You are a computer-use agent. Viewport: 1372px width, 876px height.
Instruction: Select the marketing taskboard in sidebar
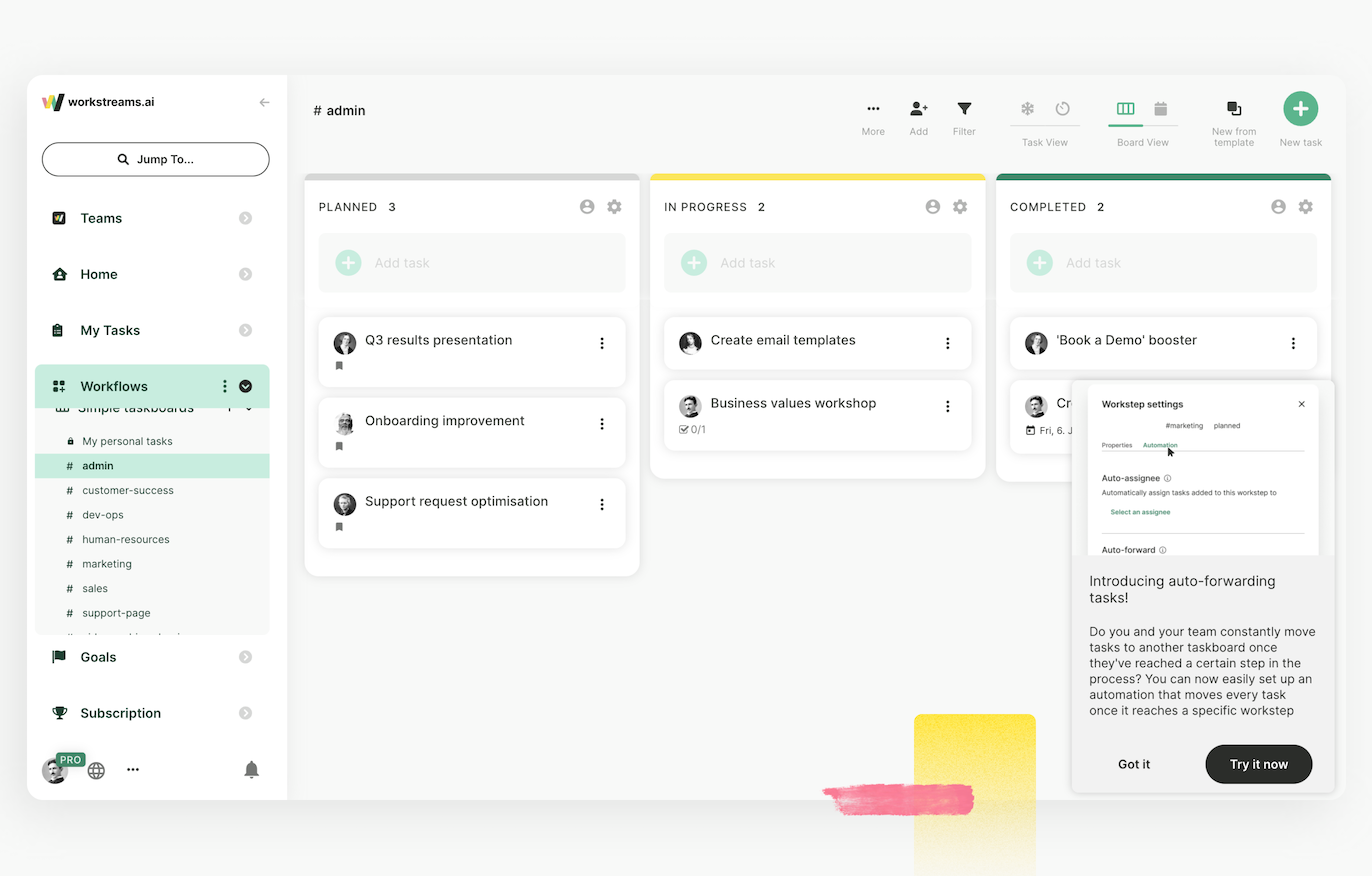(x=107, y=564)
